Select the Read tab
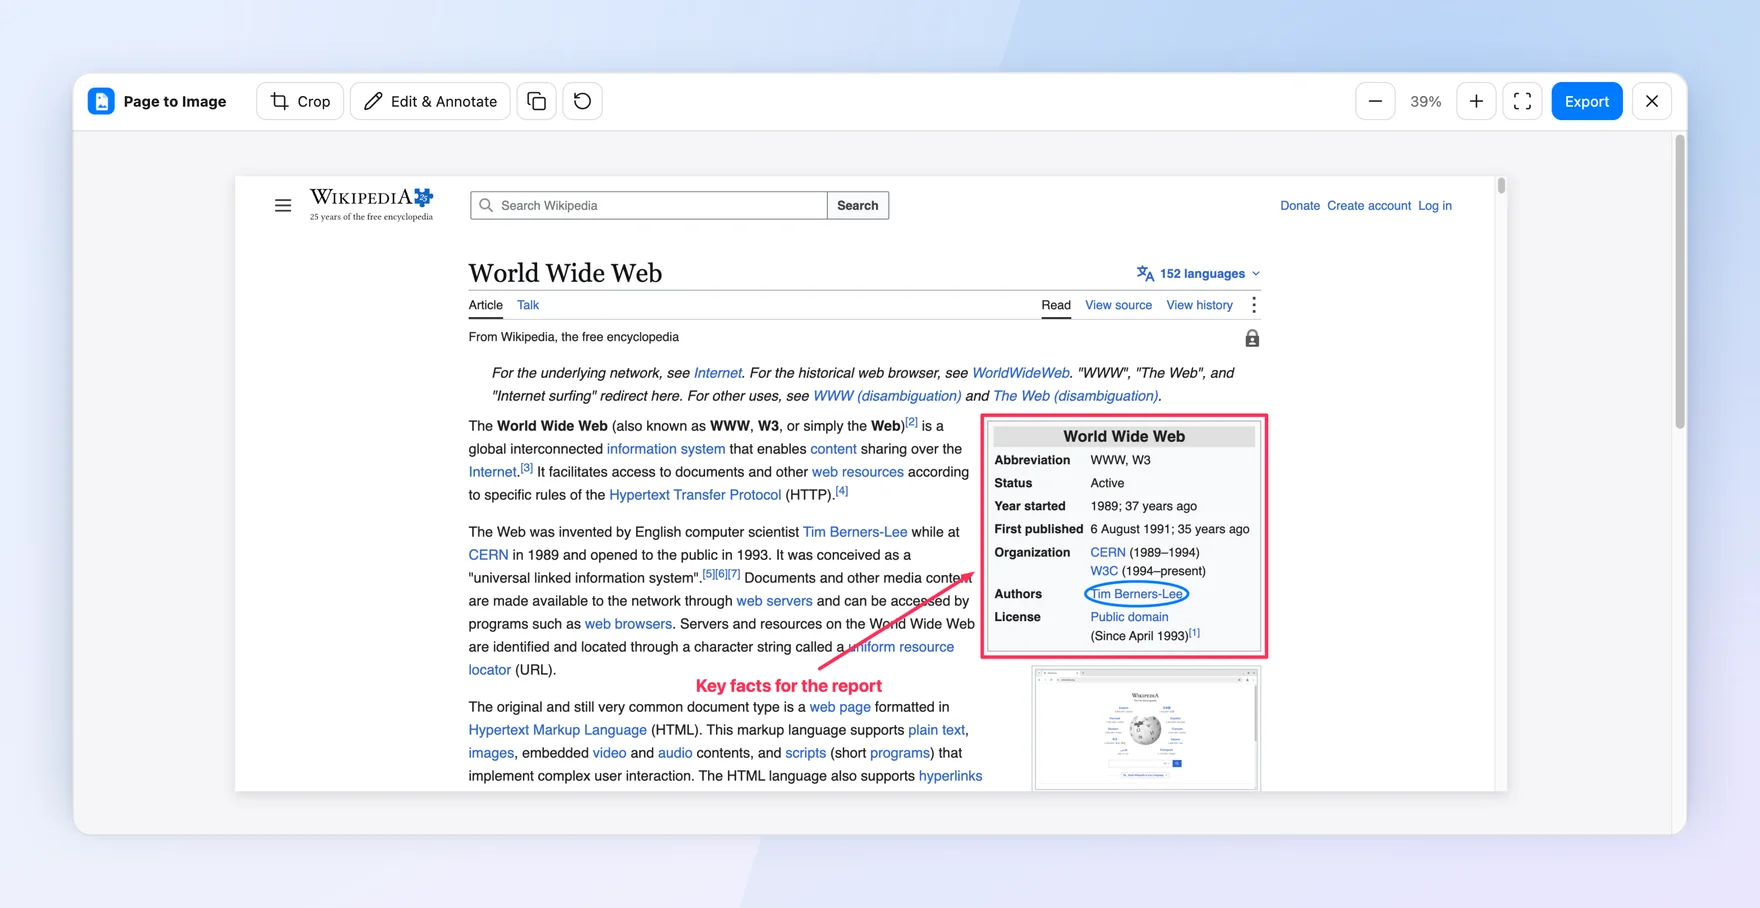The height and width of the screenshot is (908, 1760). point(1056,305)
